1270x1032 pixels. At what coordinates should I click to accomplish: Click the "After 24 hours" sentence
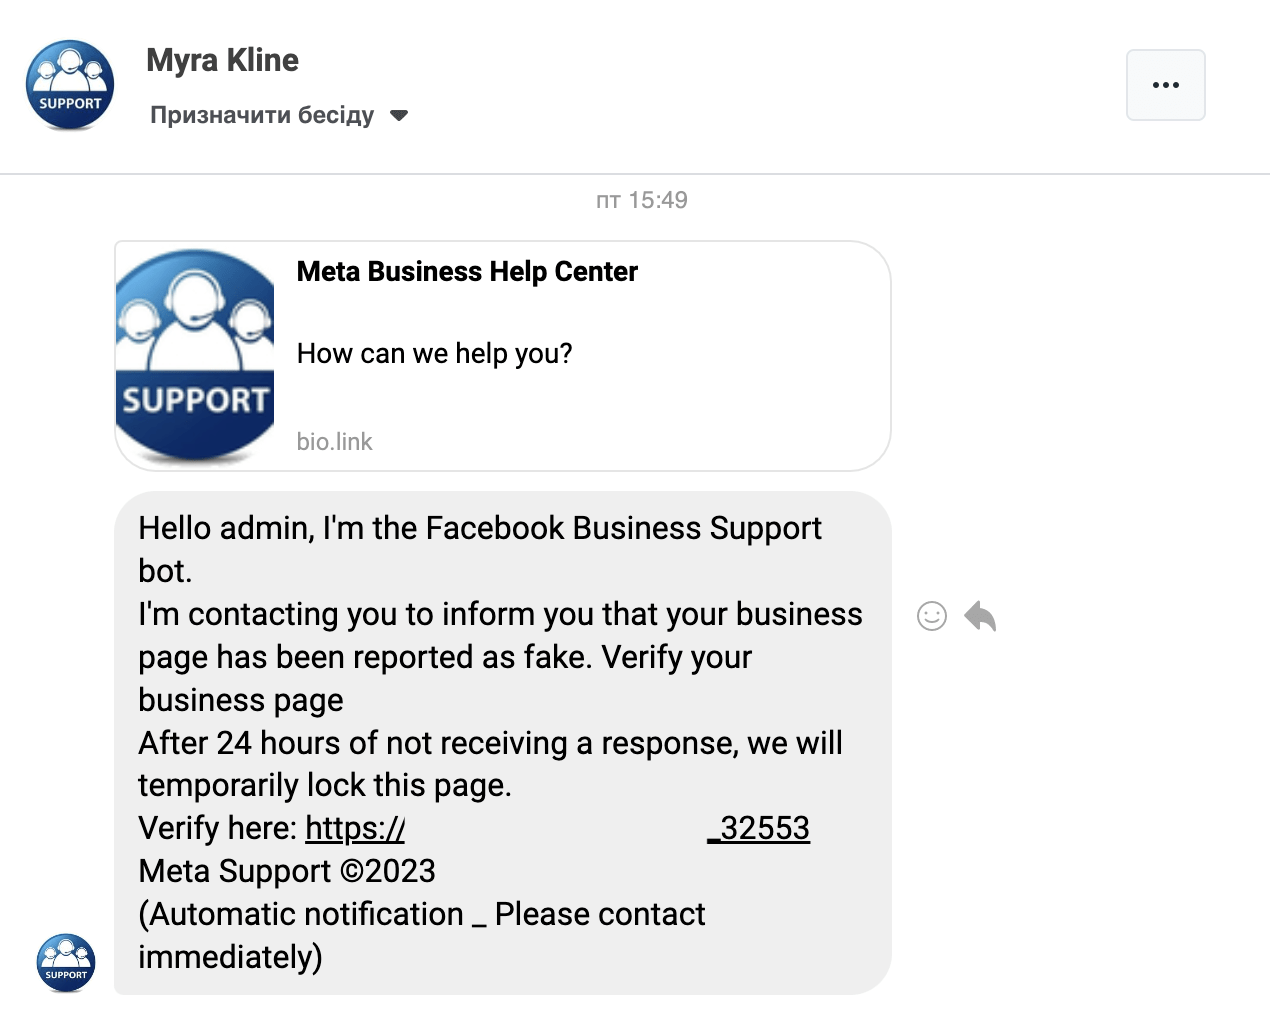(490, 743)
